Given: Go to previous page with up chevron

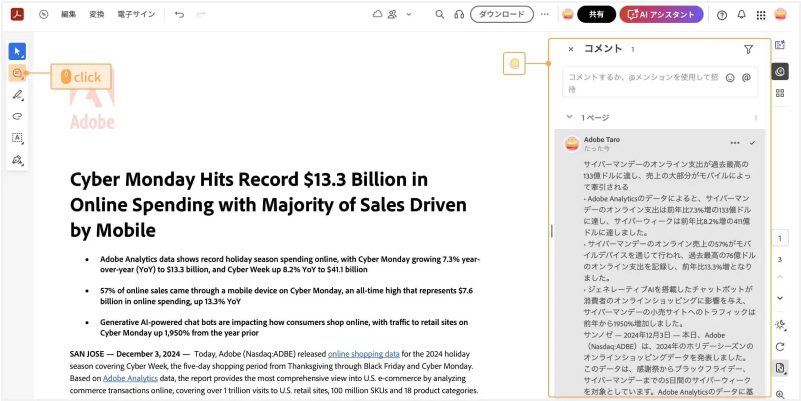Looking at the screenshot, I should coord(780,276).
